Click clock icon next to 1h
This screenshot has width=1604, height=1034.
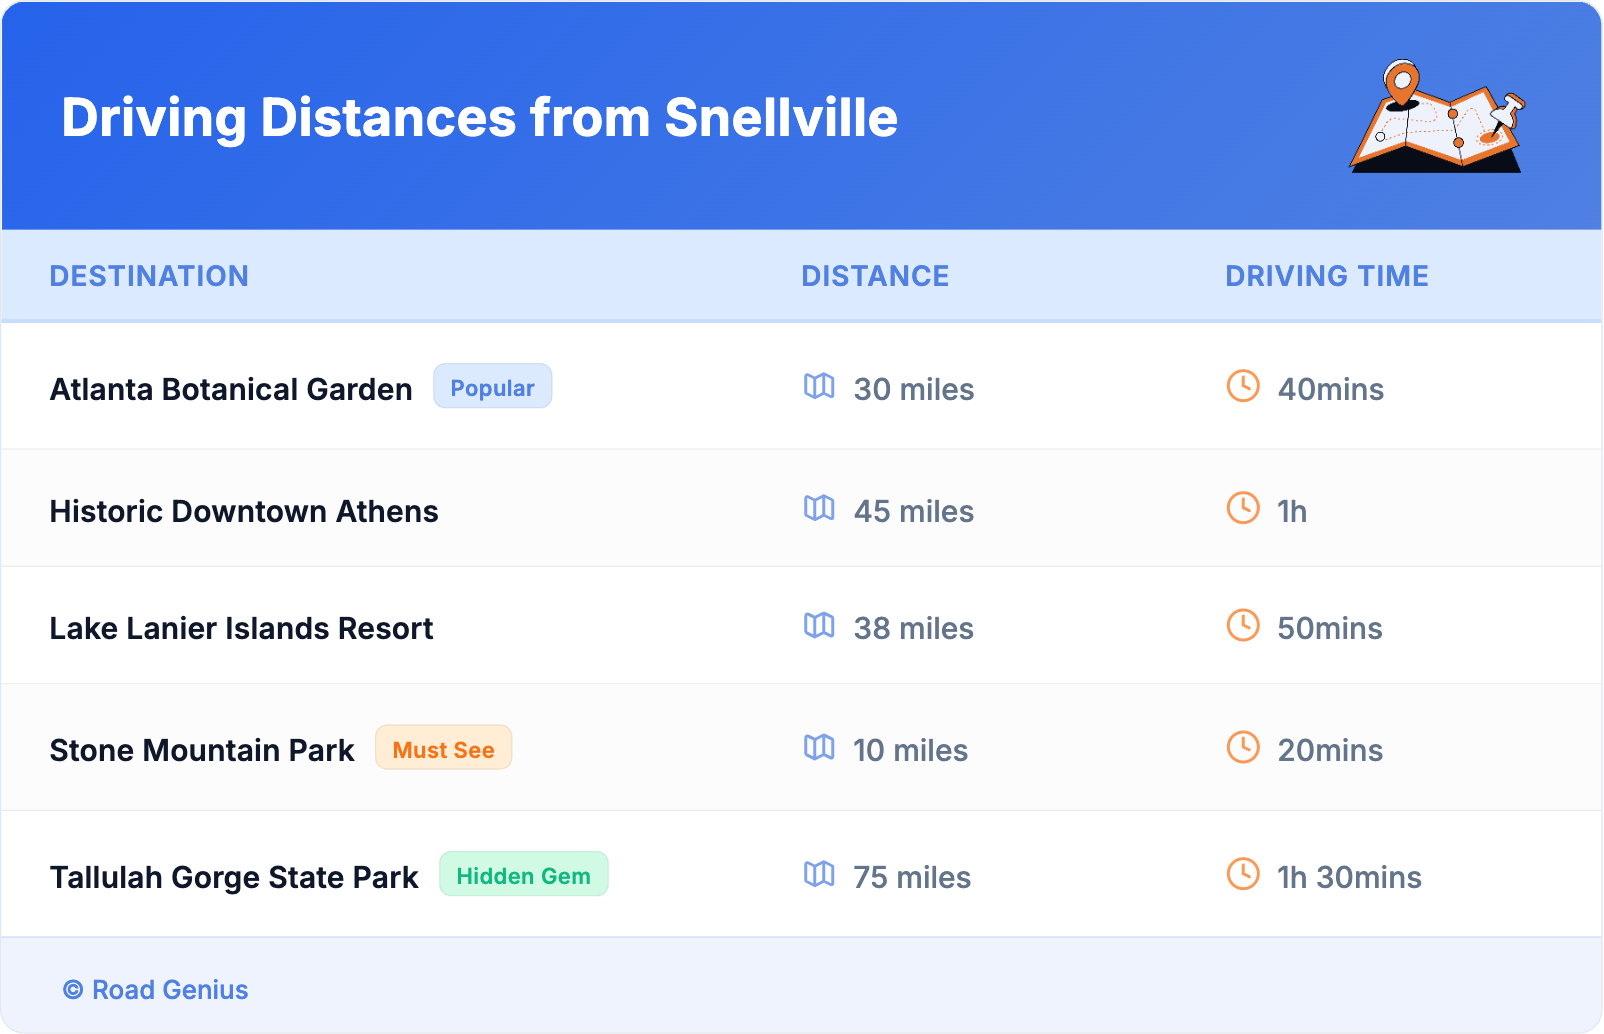(1243, 508)
